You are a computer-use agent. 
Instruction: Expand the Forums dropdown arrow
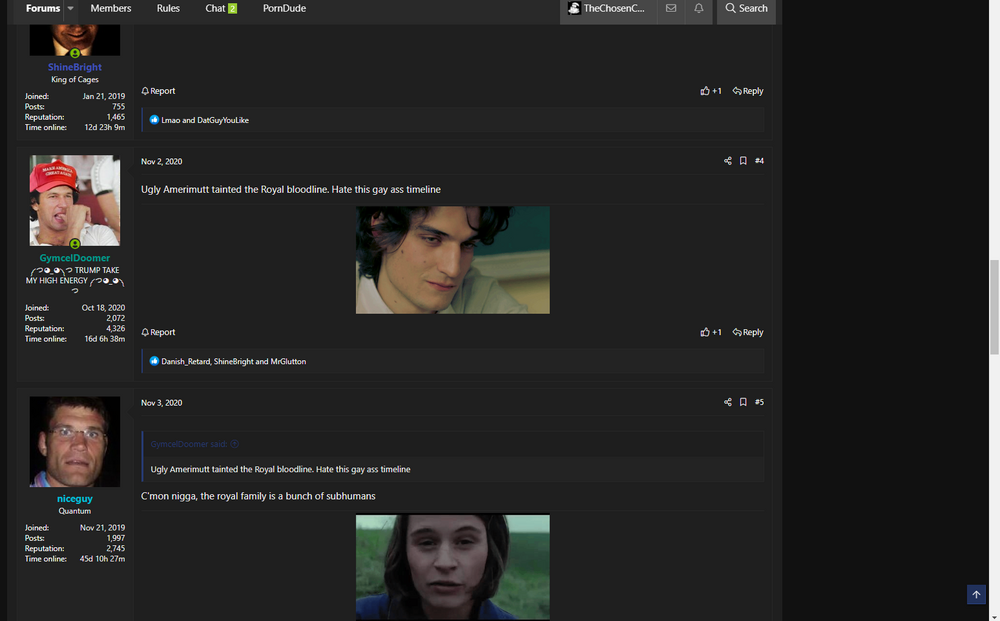pos(70,8)
